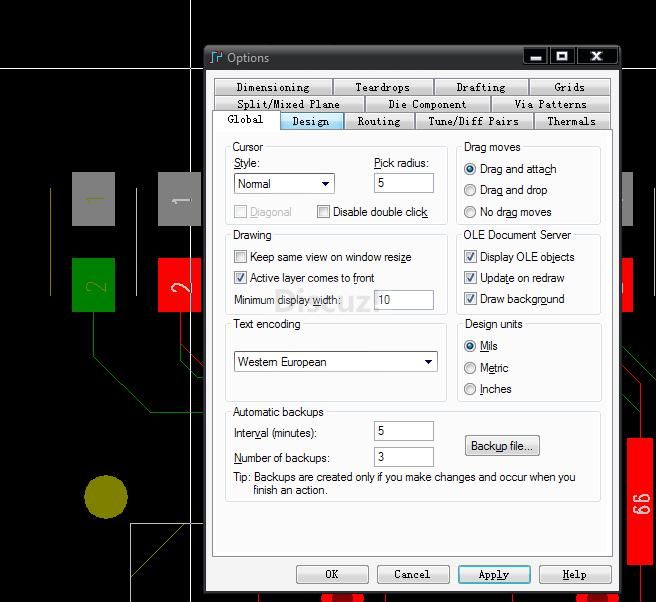The height and width of the screenshot is (602, 656).
Task: Go to the Thermals tab
Action: click(x=571, y=121)
